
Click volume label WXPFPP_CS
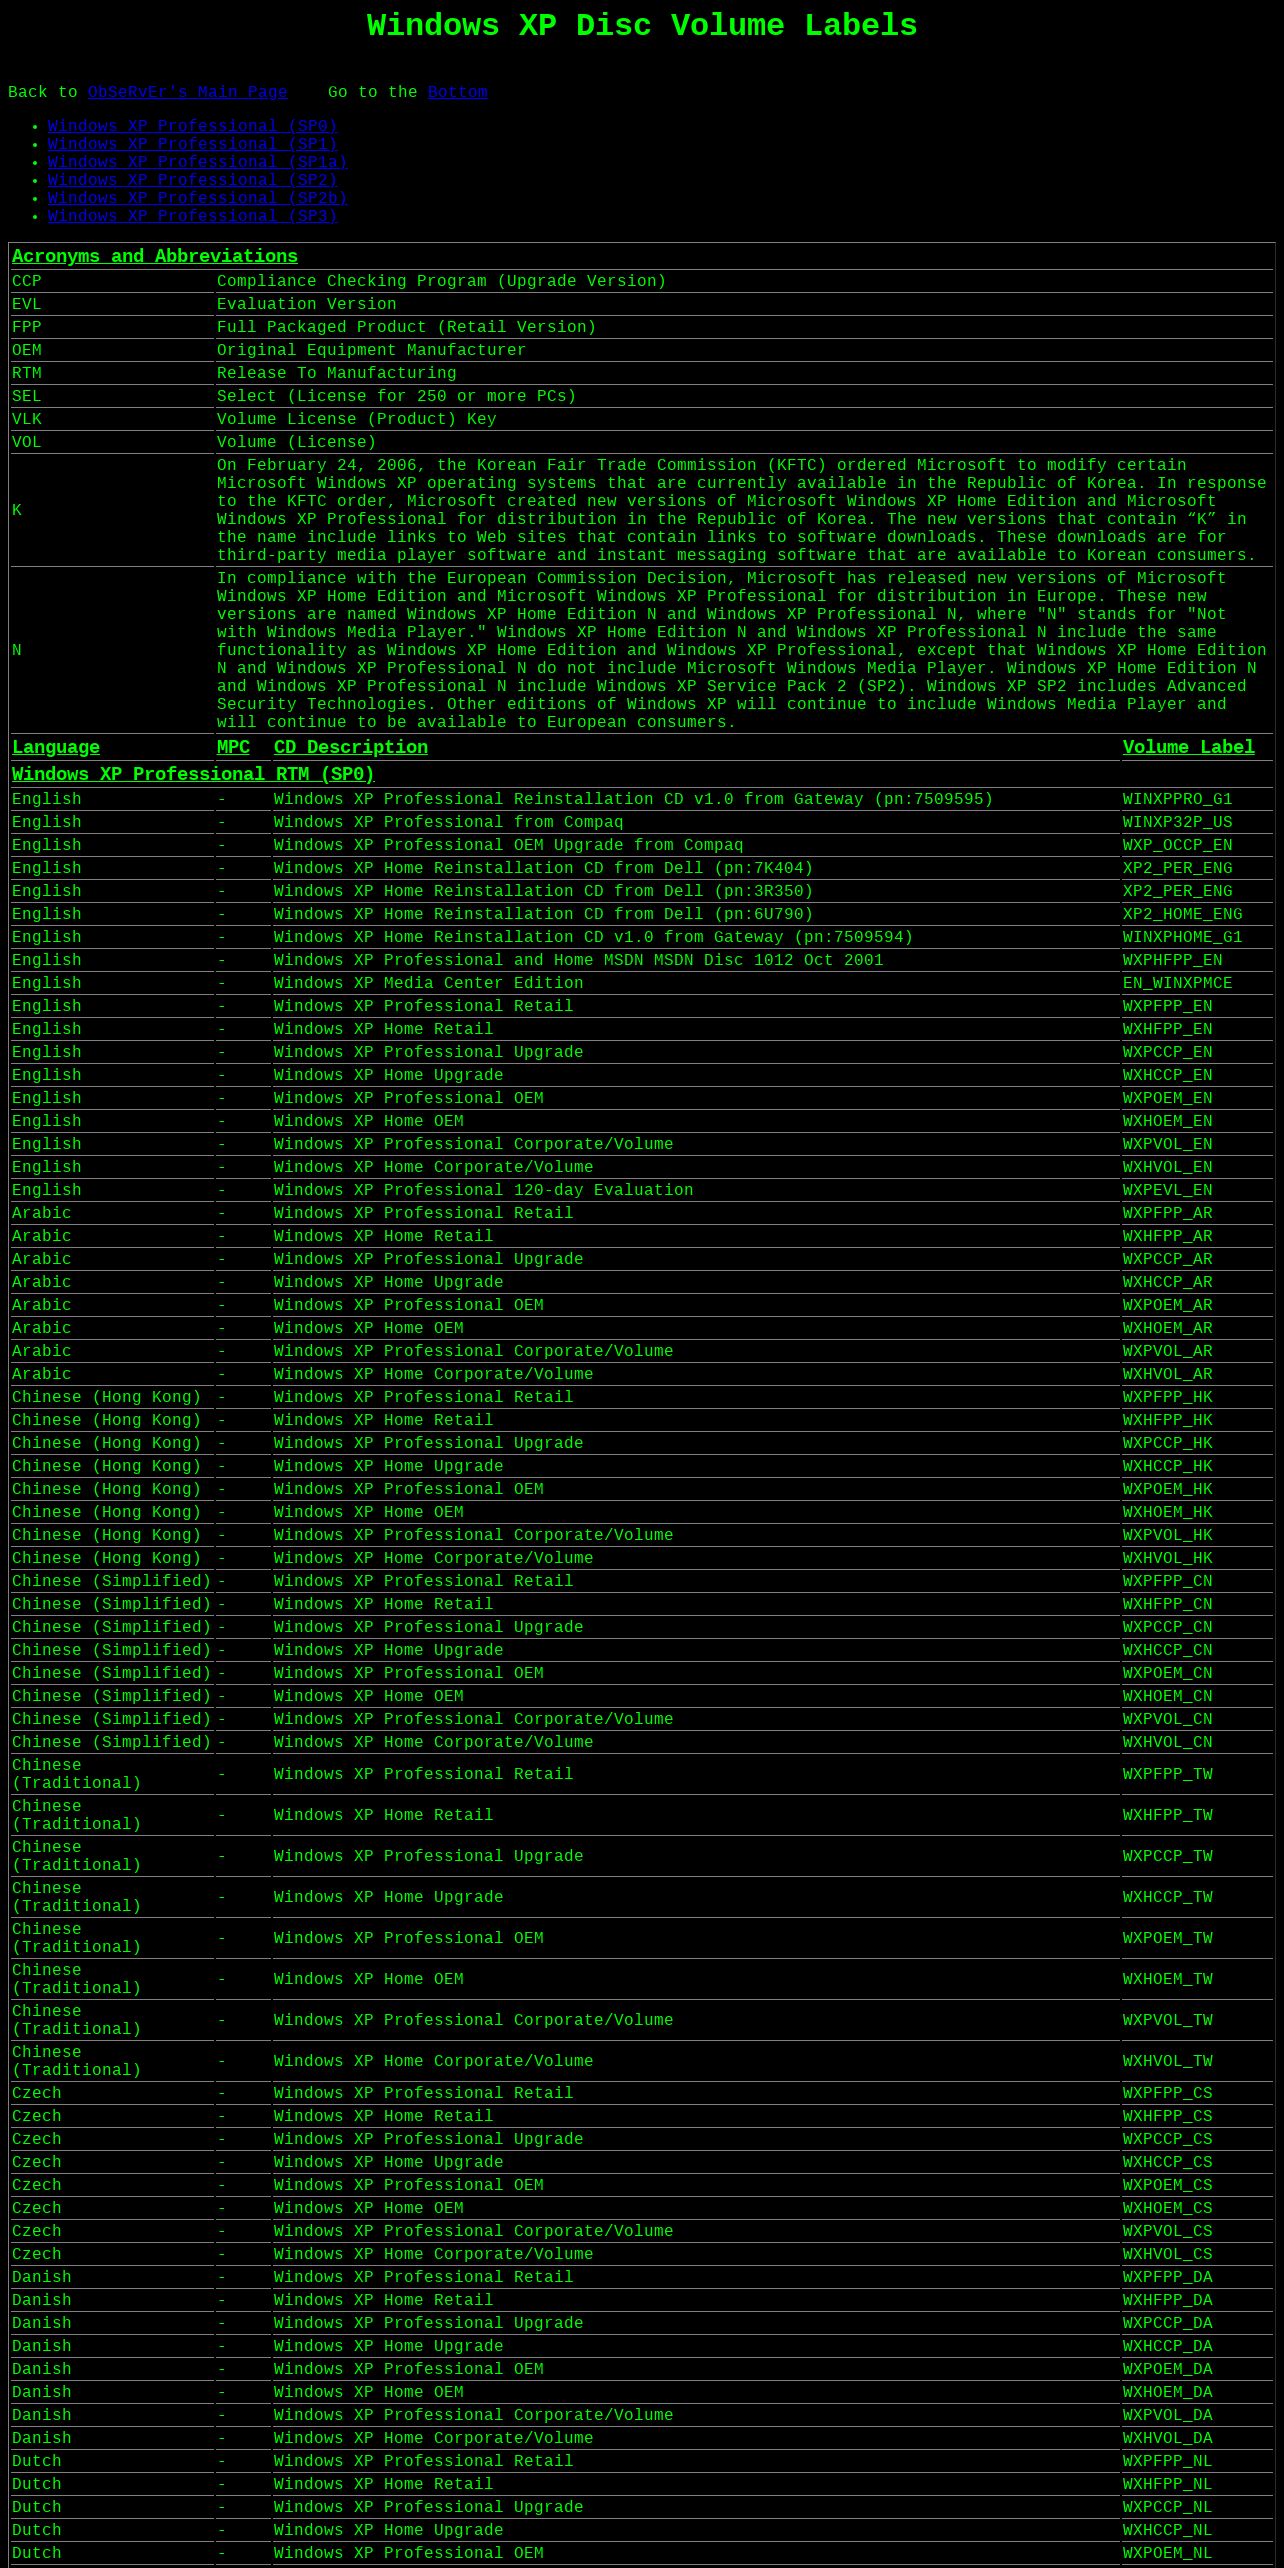1167,2093
